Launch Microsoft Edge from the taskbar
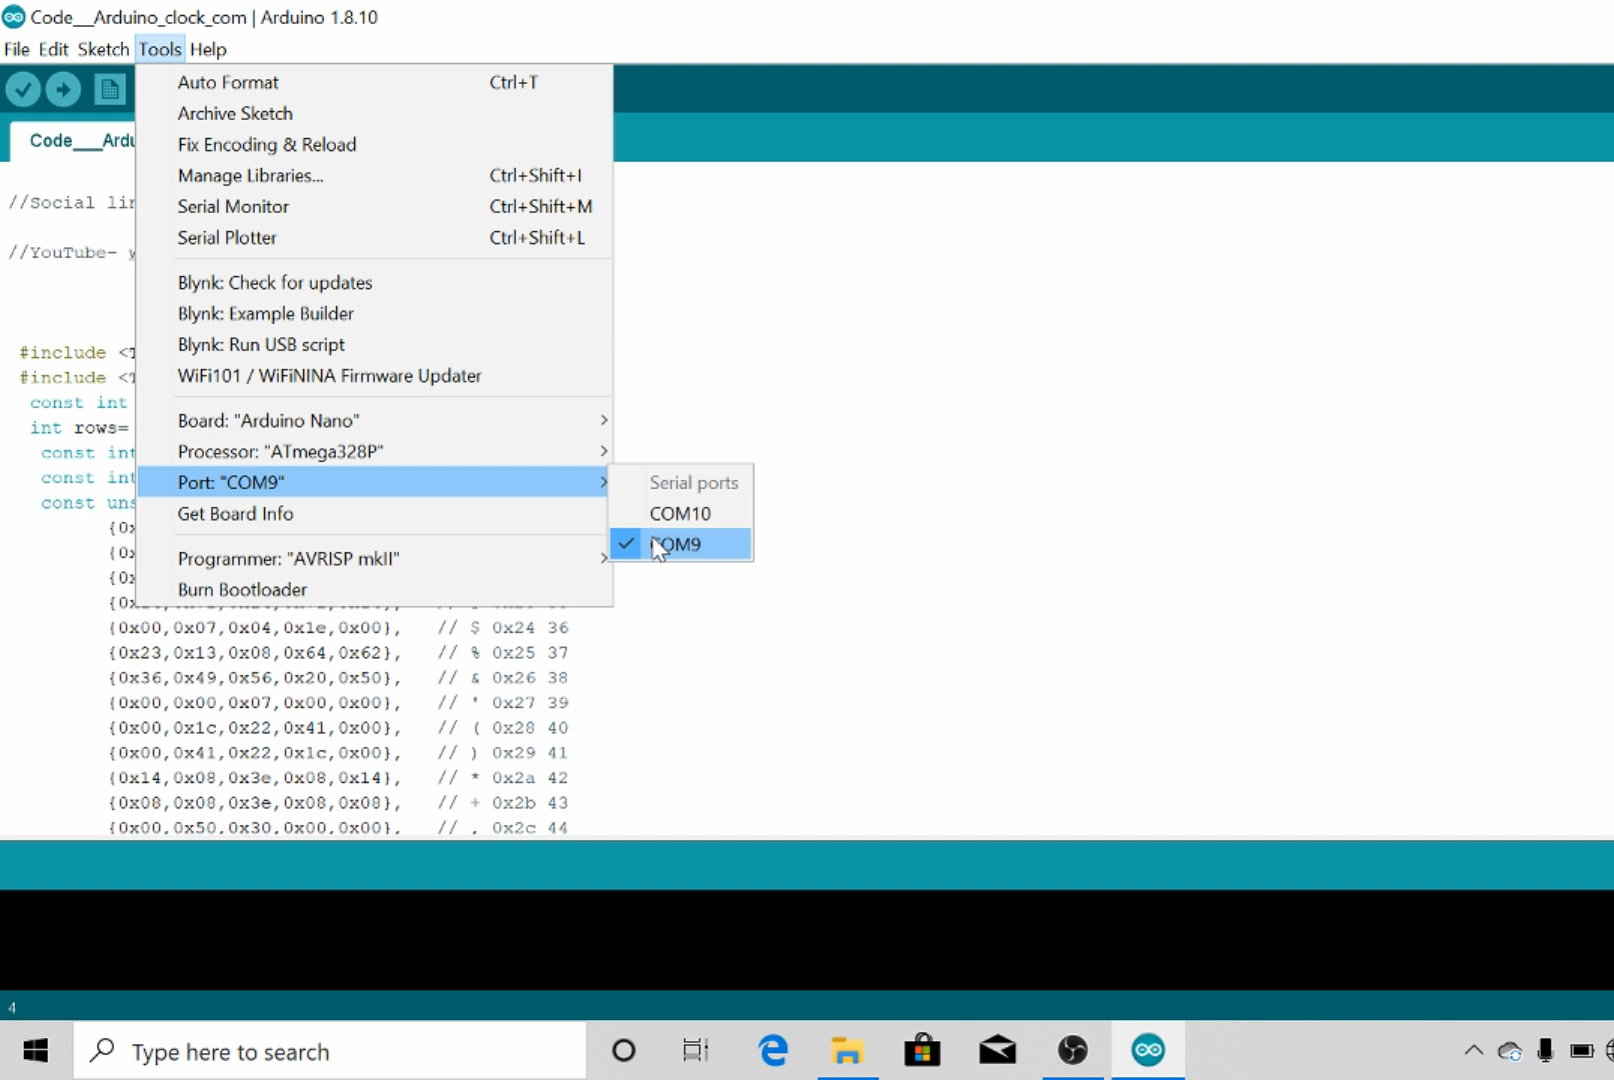 click(772, 1050)
